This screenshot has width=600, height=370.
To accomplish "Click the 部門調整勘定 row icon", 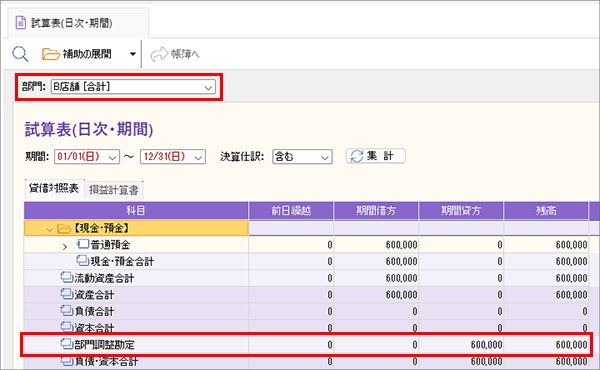I will 67,344.
